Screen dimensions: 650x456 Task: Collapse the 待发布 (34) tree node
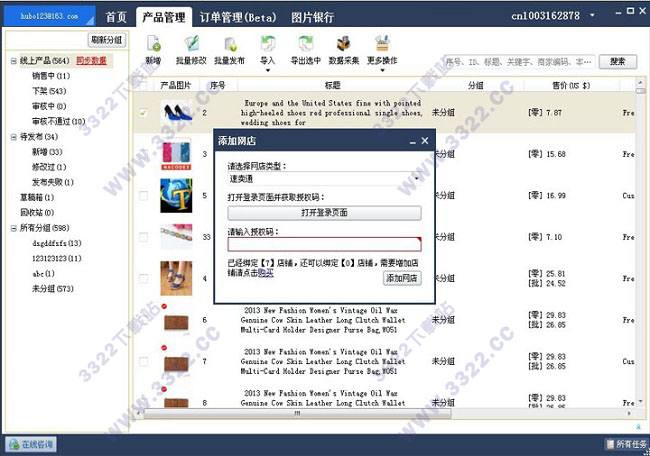click(x=14, y=137)
